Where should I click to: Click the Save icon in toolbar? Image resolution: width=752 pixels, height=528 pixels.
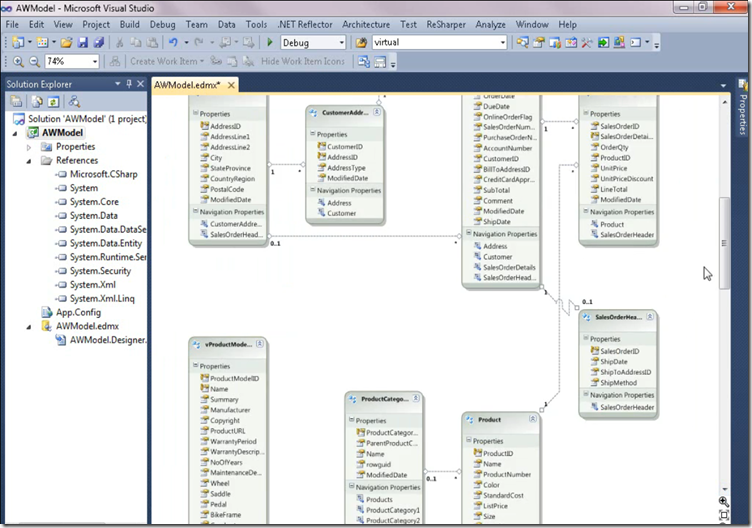82,43
